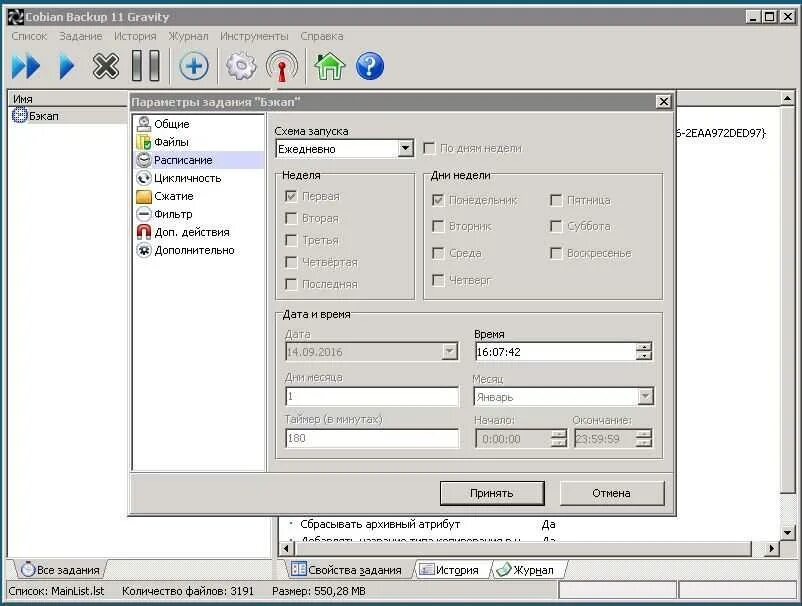The height and width of the screenshot is (606, 802).
Task: Click Время spinner arrows beside 16:07:42
Action: click(x=644, y=352)
